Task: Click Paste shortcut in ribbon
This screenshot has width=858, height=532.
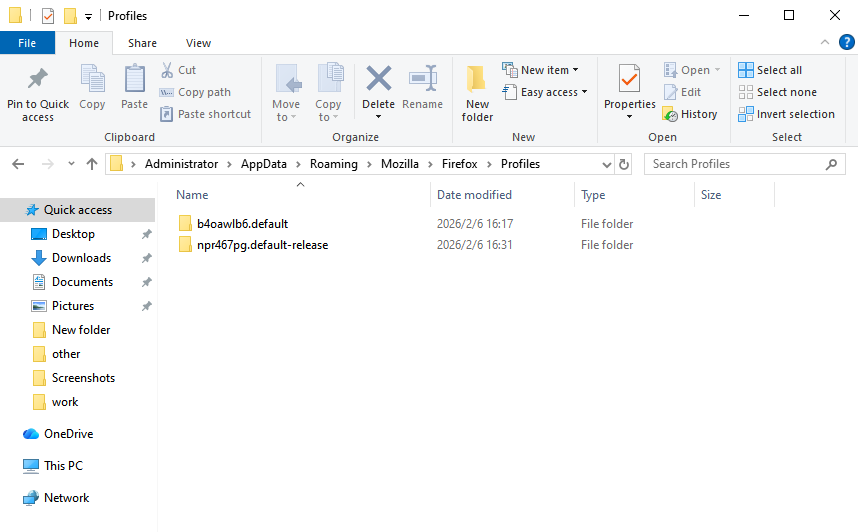Action: (x=205, y=114)
